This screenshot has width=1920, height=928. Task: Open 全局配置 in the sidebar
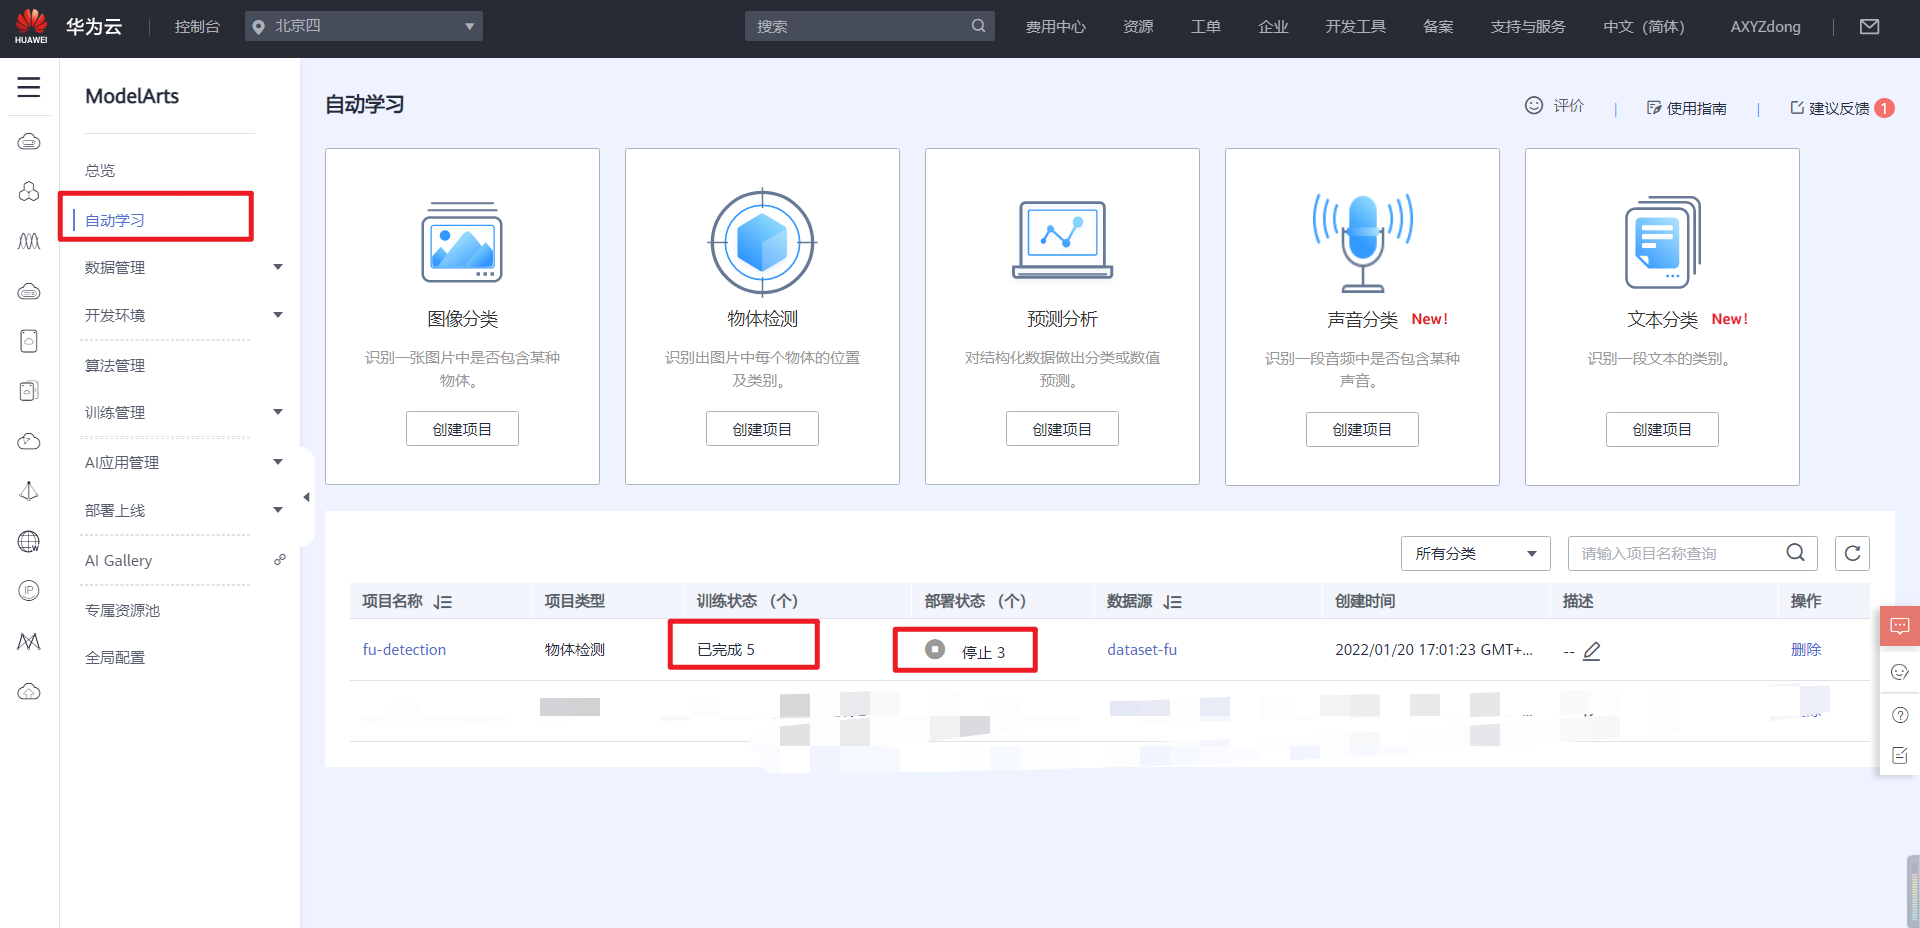point(115,657)
